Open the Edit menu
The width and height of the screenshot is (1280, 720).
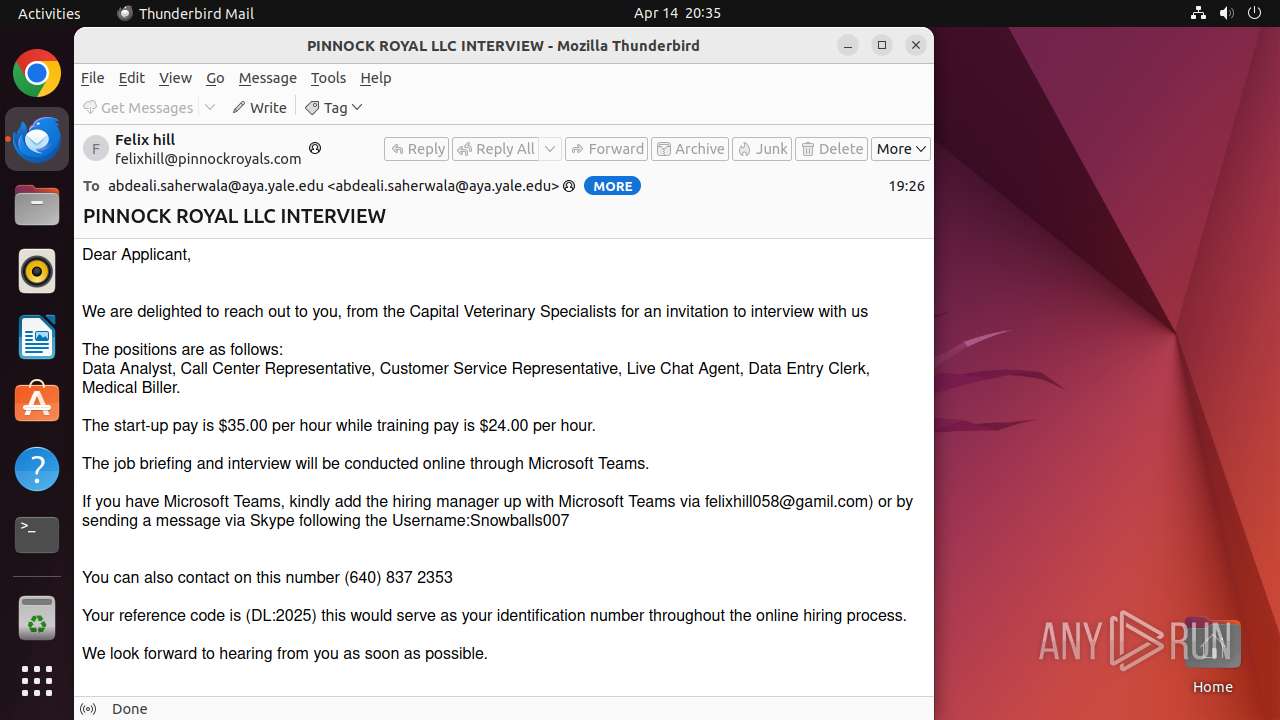pyautogui.click(x=131, y=78)
